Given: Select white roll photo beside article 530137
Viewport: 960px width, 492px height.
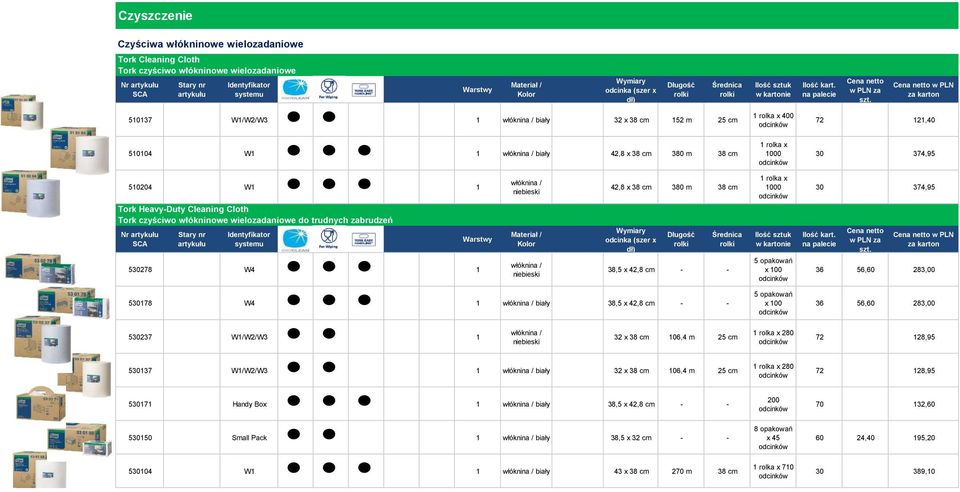Looking at the screenshot, I should coord(84,374).
